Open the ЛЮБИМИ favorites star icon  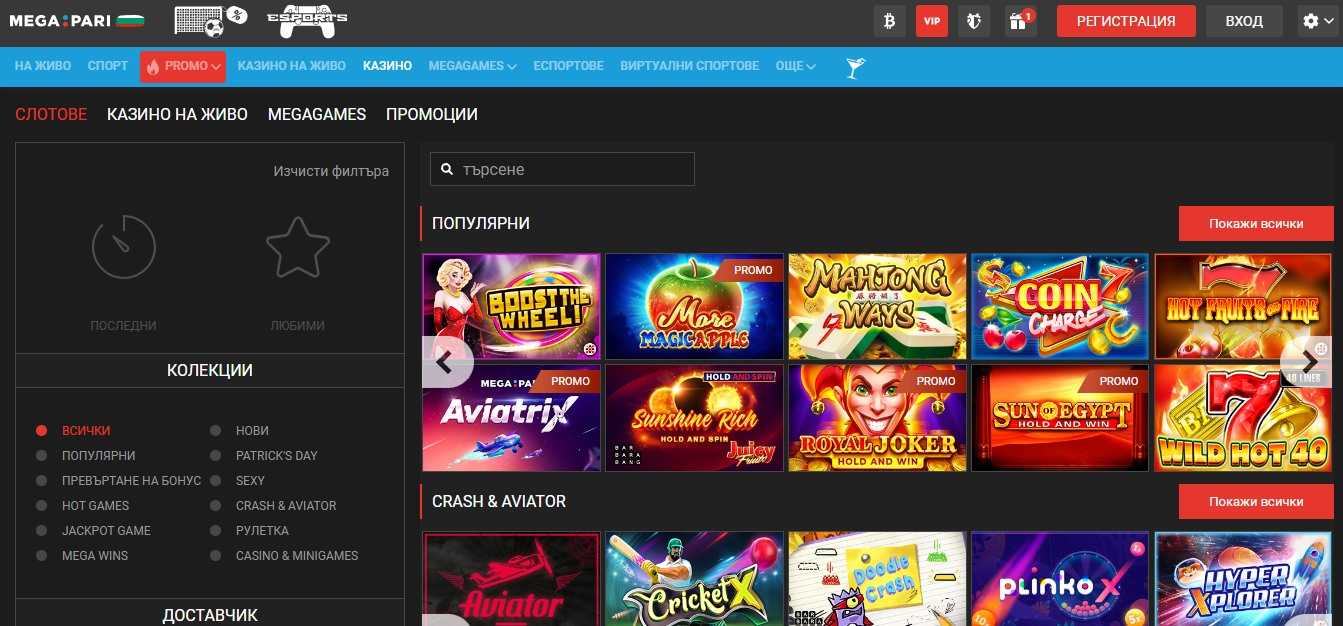298,247
